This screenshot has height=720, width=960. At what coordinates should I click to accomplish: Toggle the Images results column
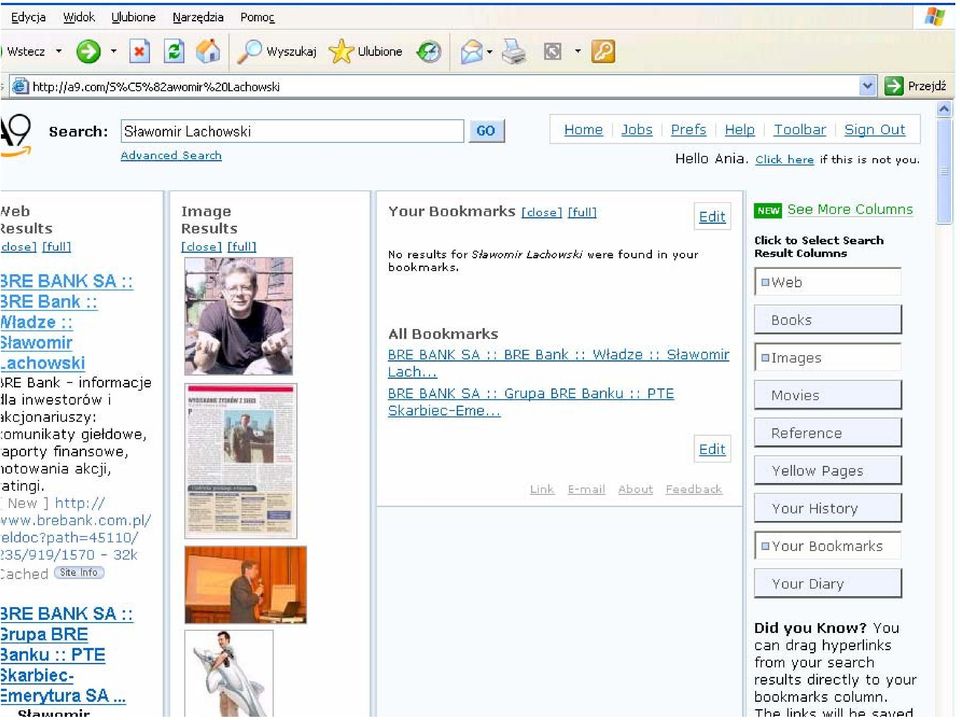point(828,358)
